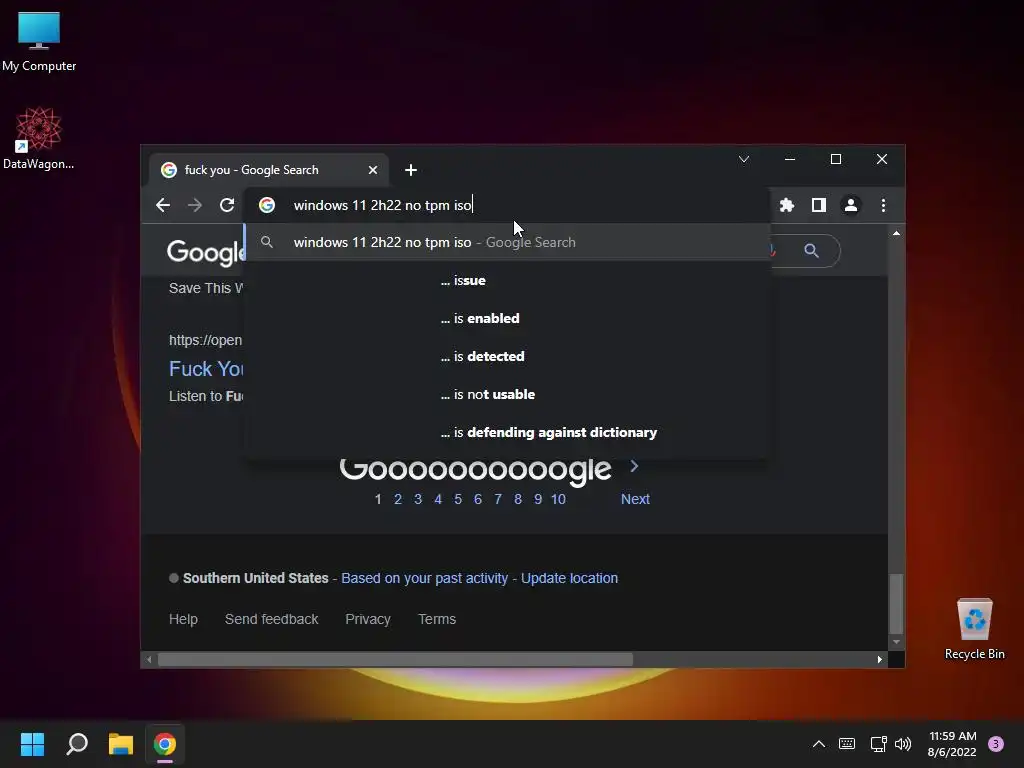Click the vertical scrollbar thumb
The height and width of the screenshot is (768, 1024).
pyautogui.click(x=896, y=603)
